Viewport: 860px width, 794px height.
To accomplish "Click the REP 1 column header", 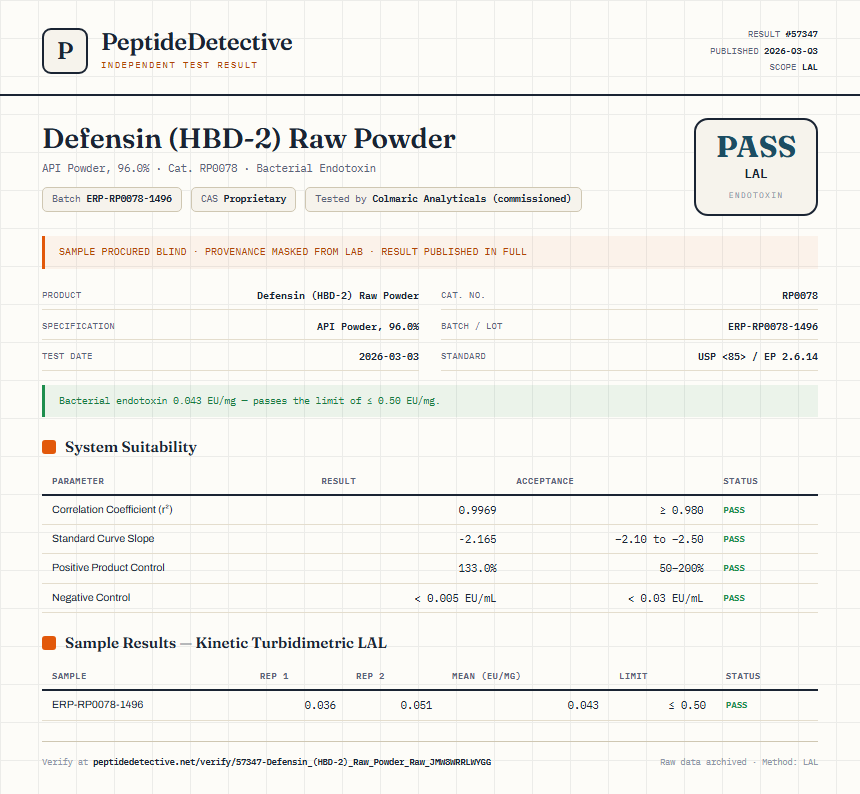I will coord(274,676).
